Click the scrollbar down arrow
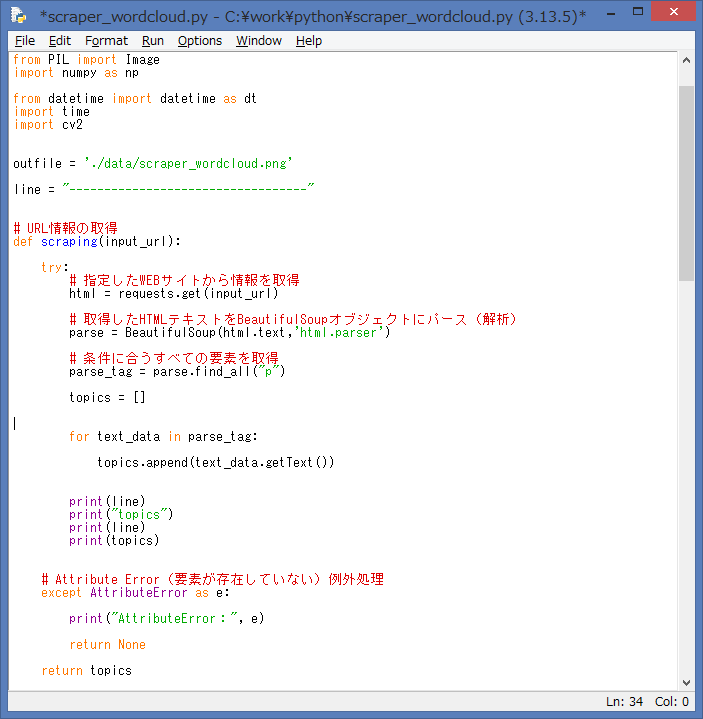 point(686,681)
